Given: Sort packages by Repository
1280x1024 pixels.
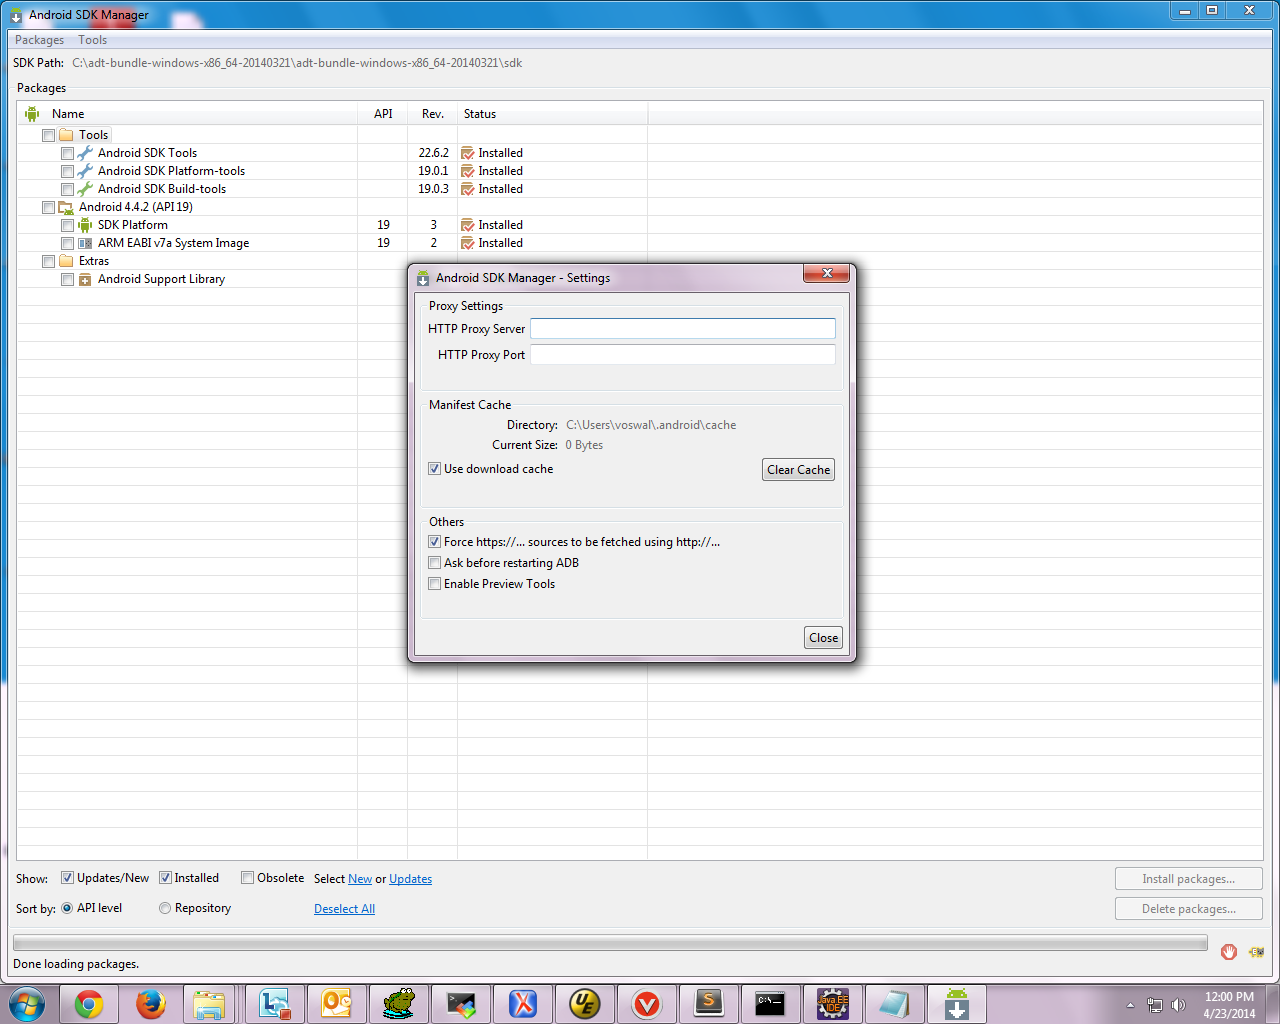Looking at the screenshot, I should pyautogui.click(x=165, y=908).
